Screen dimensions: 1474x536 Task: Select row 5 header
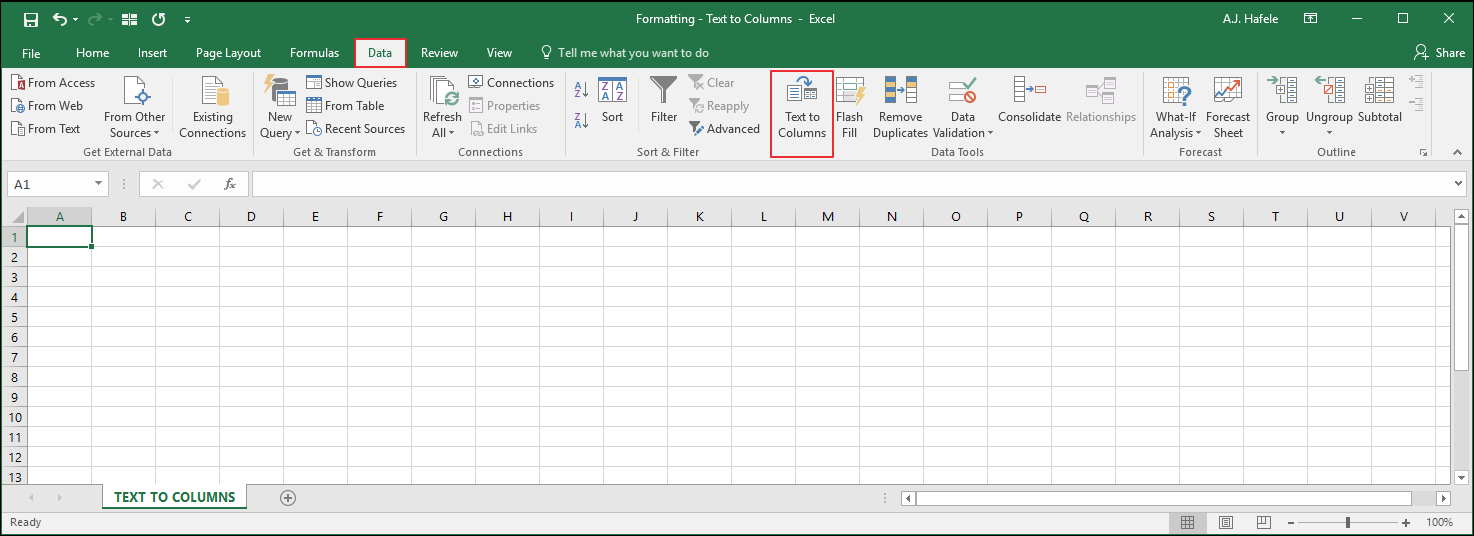[x=14, y=317]
